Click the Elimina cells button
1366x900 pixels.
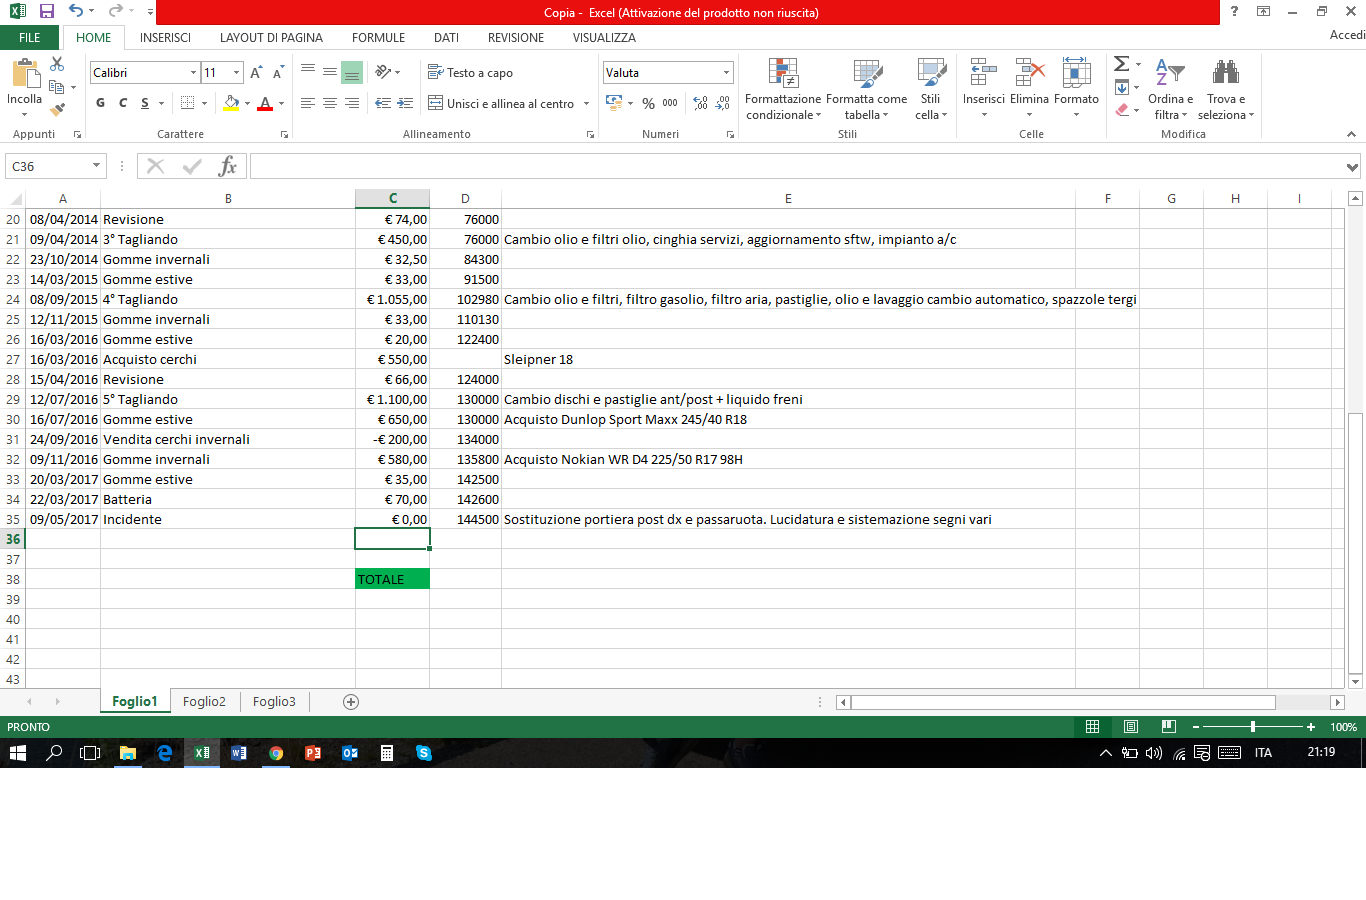coord(1029,88)
